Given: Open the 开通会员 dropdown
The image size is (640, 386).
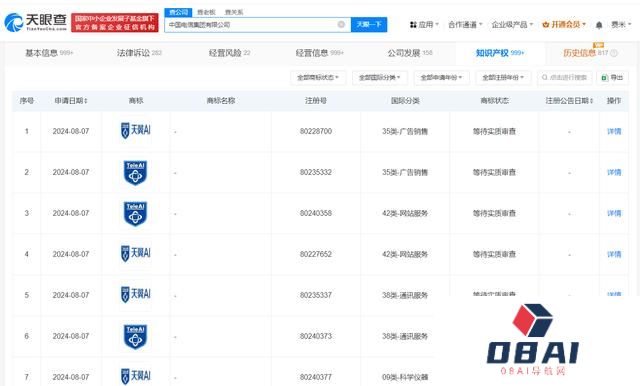Looking at the screenshot, I should point(564,24).
